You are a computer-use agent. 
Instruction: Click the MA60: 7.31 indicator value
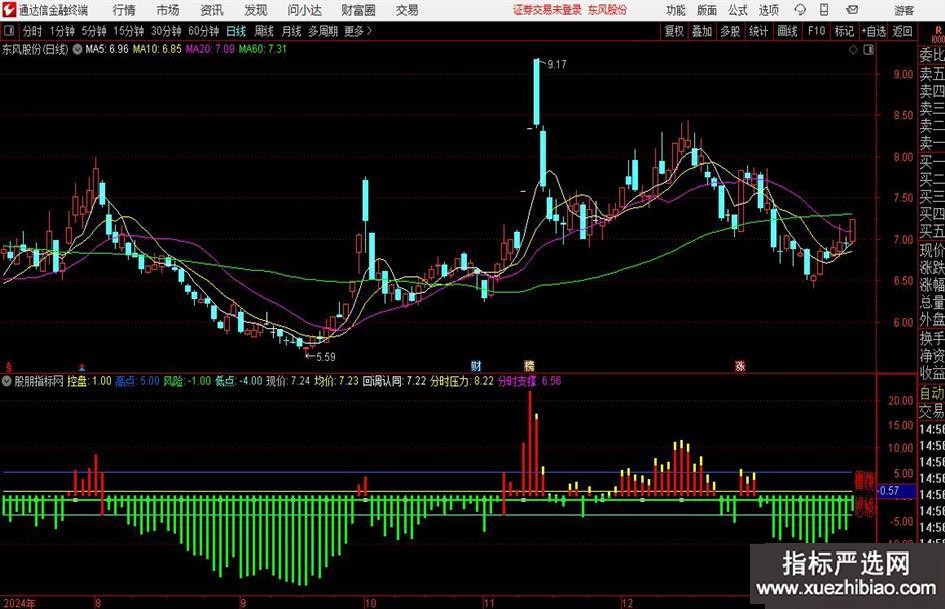point(263,49)
